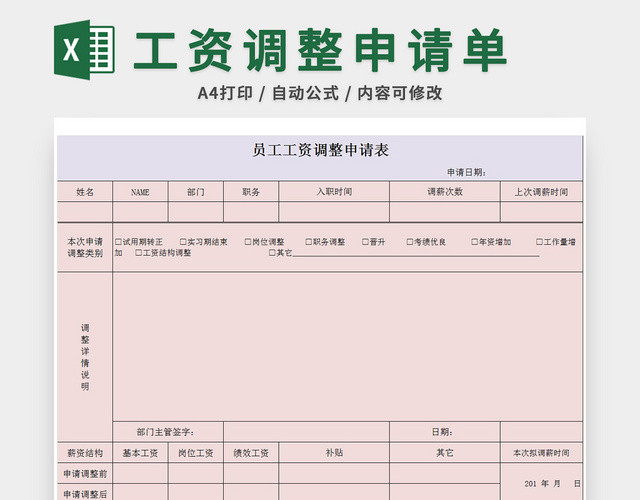Click the green Excel logo icon

tap(84, 50)
